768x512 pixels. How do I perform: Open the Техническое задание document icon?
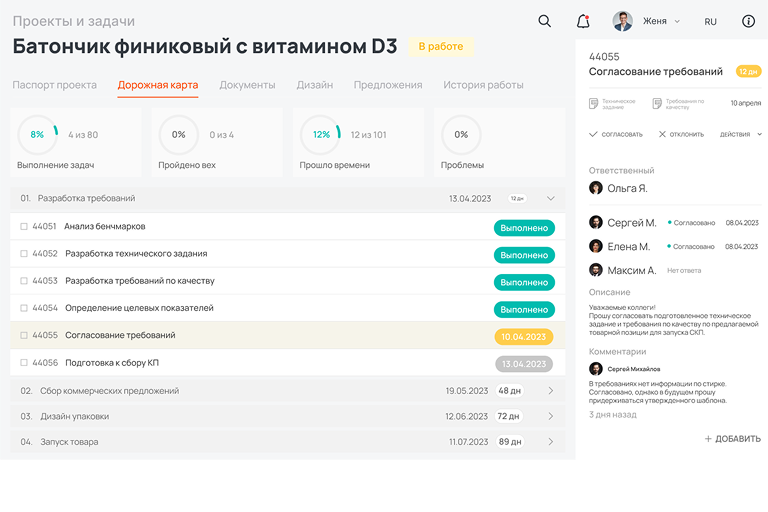pos(594,103)
